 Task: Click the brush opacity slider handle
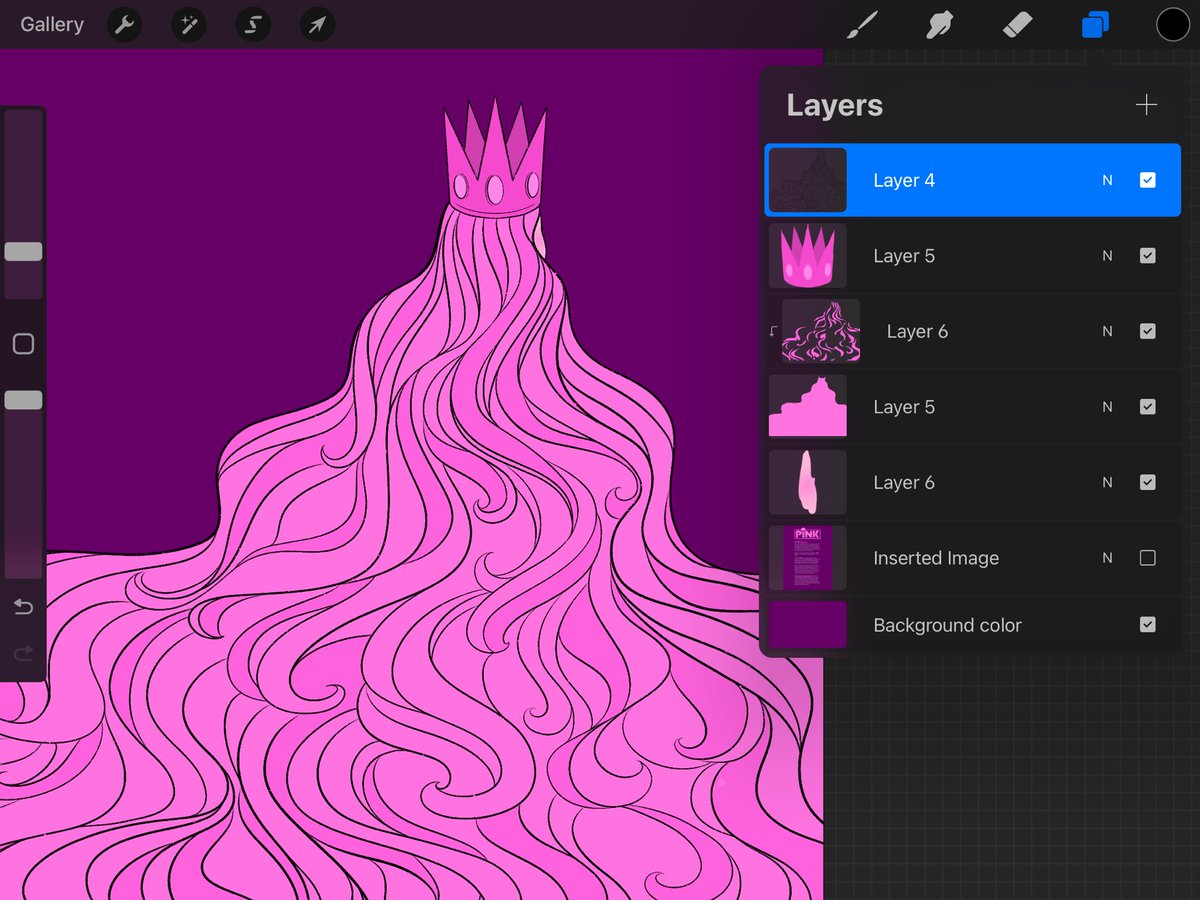pos(23,400)
